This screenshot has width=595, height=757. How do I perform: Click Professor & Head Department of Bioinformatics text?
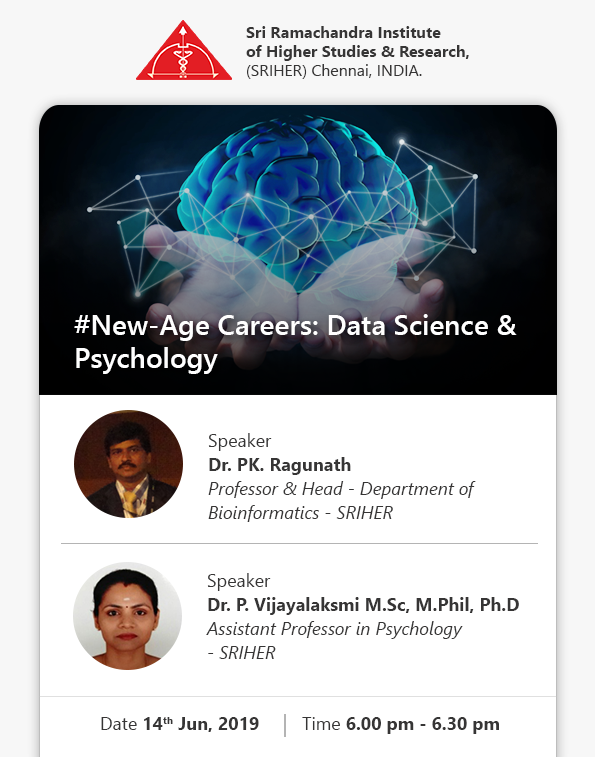click(x=340, y=501)
